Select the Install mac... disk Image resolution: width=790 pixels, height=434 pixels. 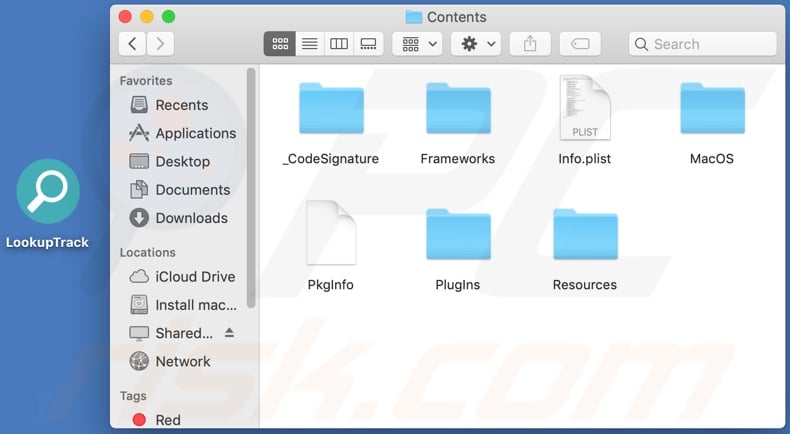(x=183, y=305)
